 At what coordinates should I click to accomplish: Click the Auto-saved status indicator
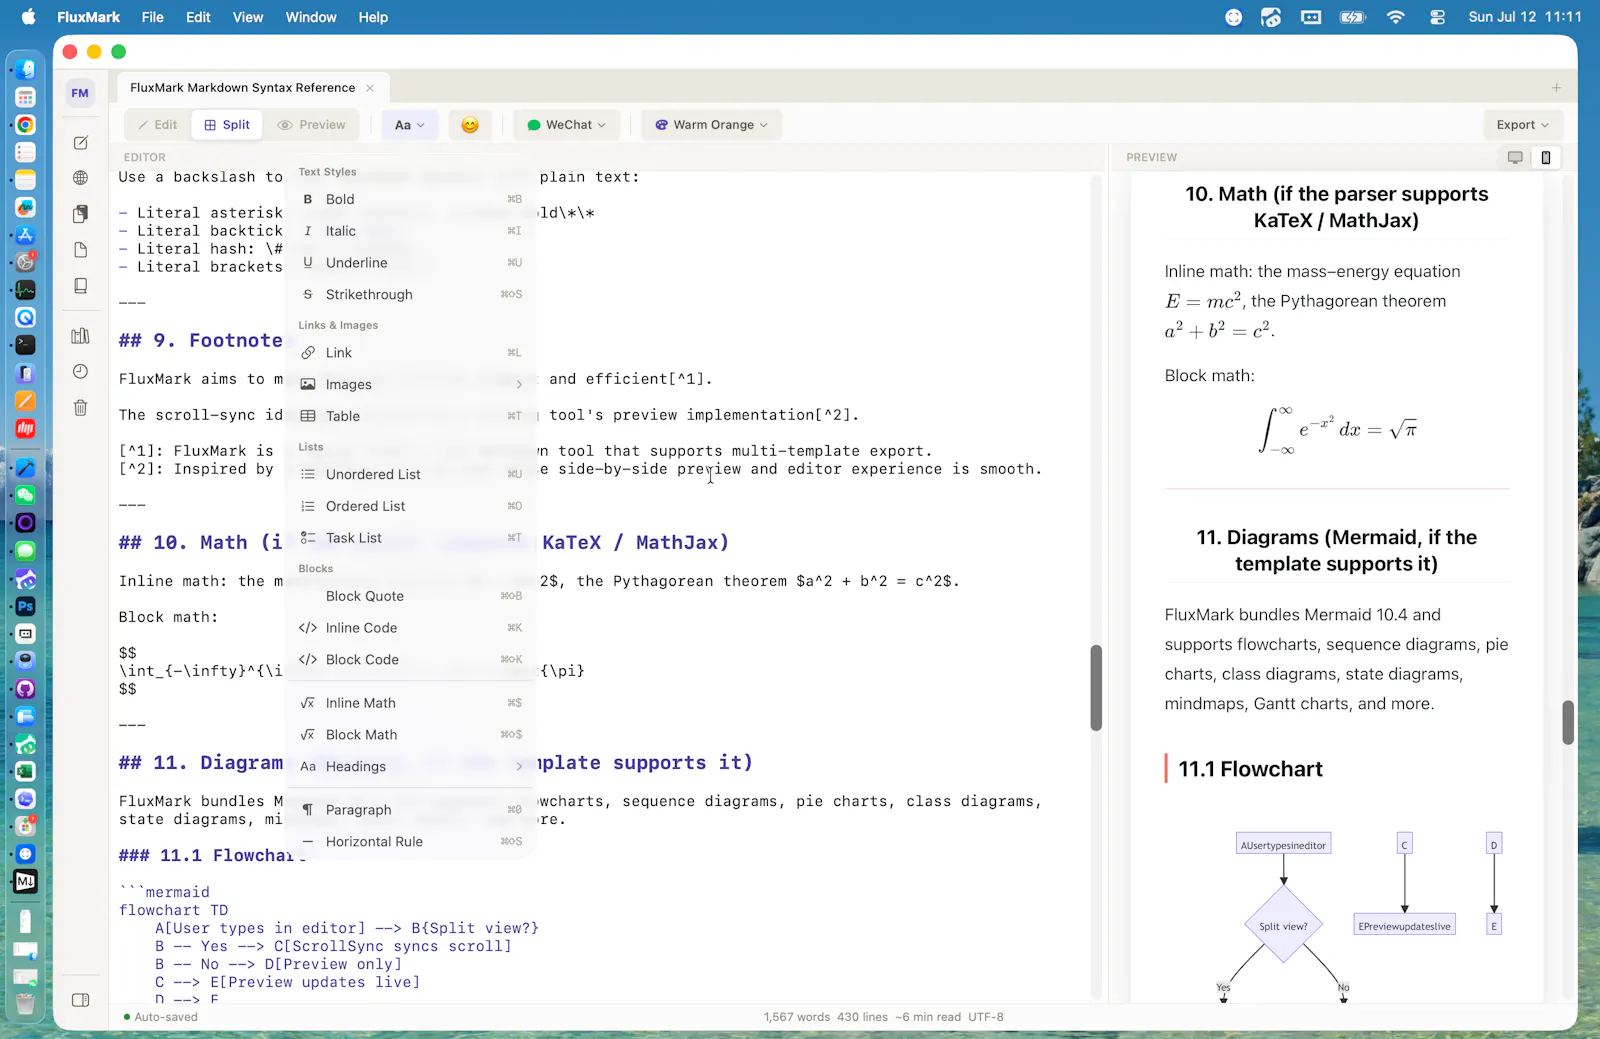(x=161, y=1017)
